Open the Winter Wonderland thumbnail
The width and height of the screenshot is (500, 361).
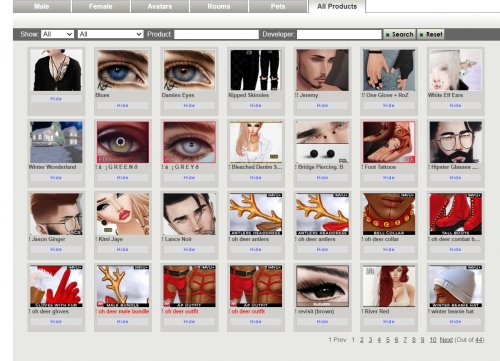point(56,142)
